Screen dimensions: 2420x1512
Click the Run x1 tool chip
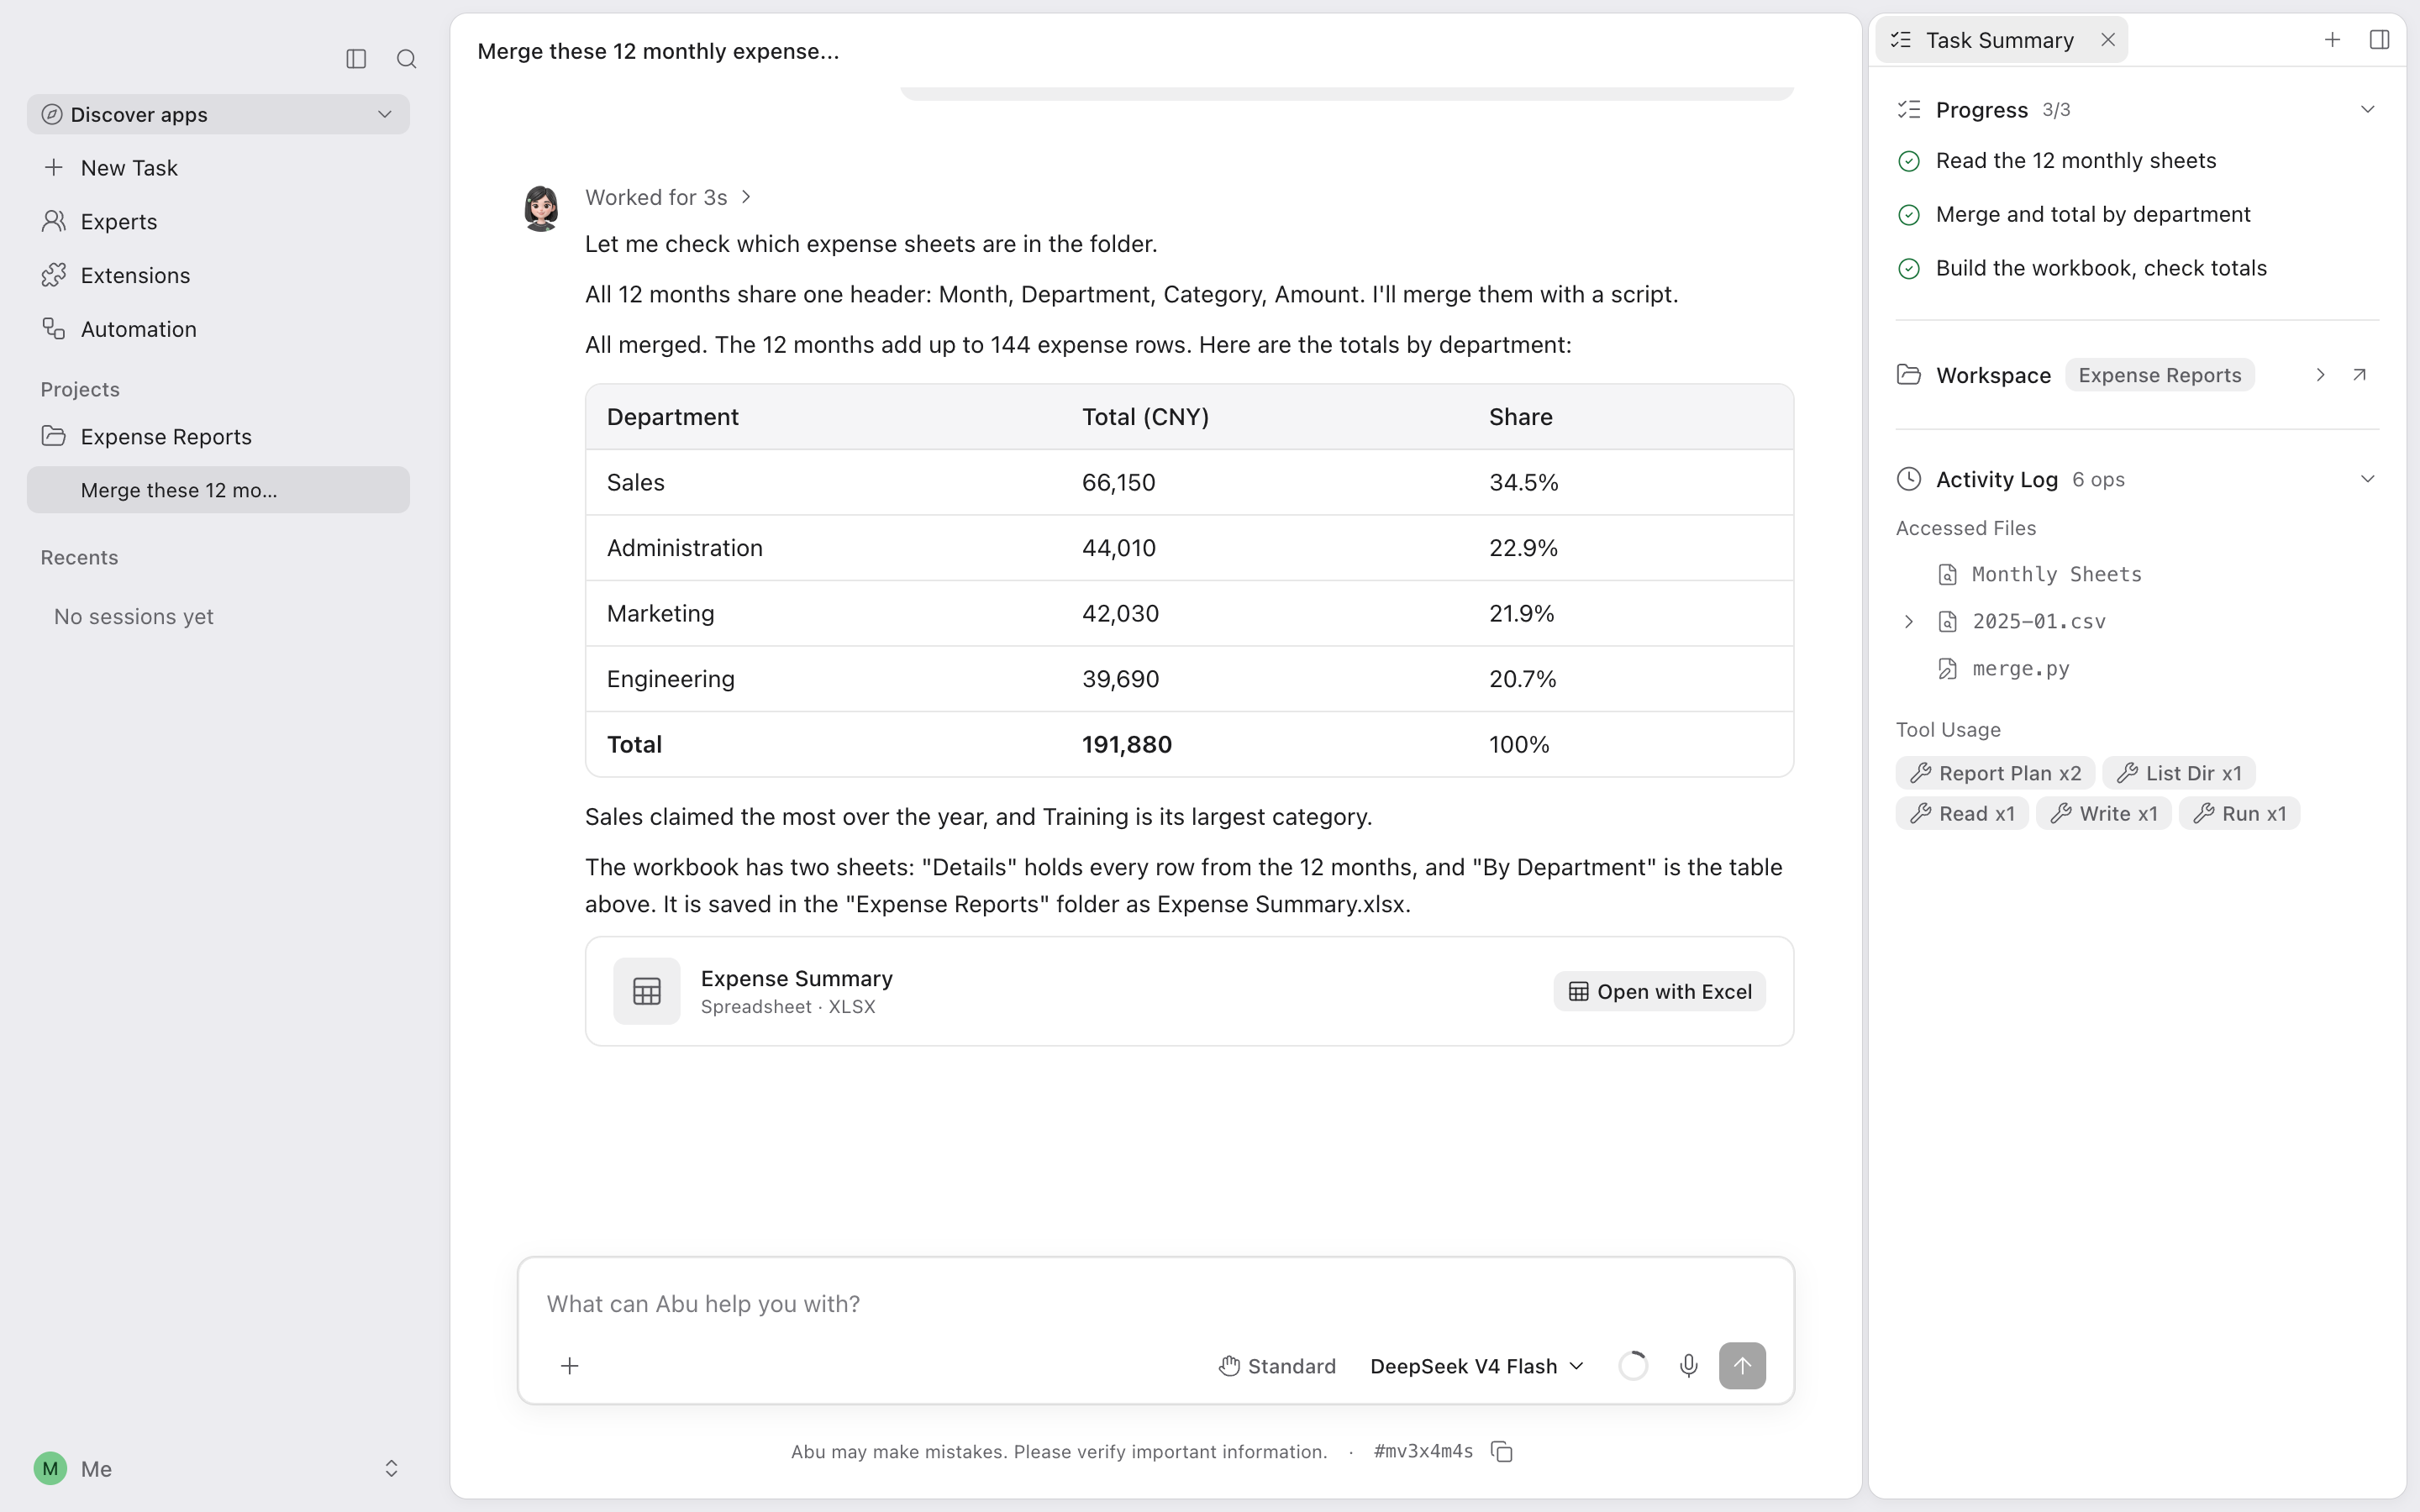(x=2239, y=814)
